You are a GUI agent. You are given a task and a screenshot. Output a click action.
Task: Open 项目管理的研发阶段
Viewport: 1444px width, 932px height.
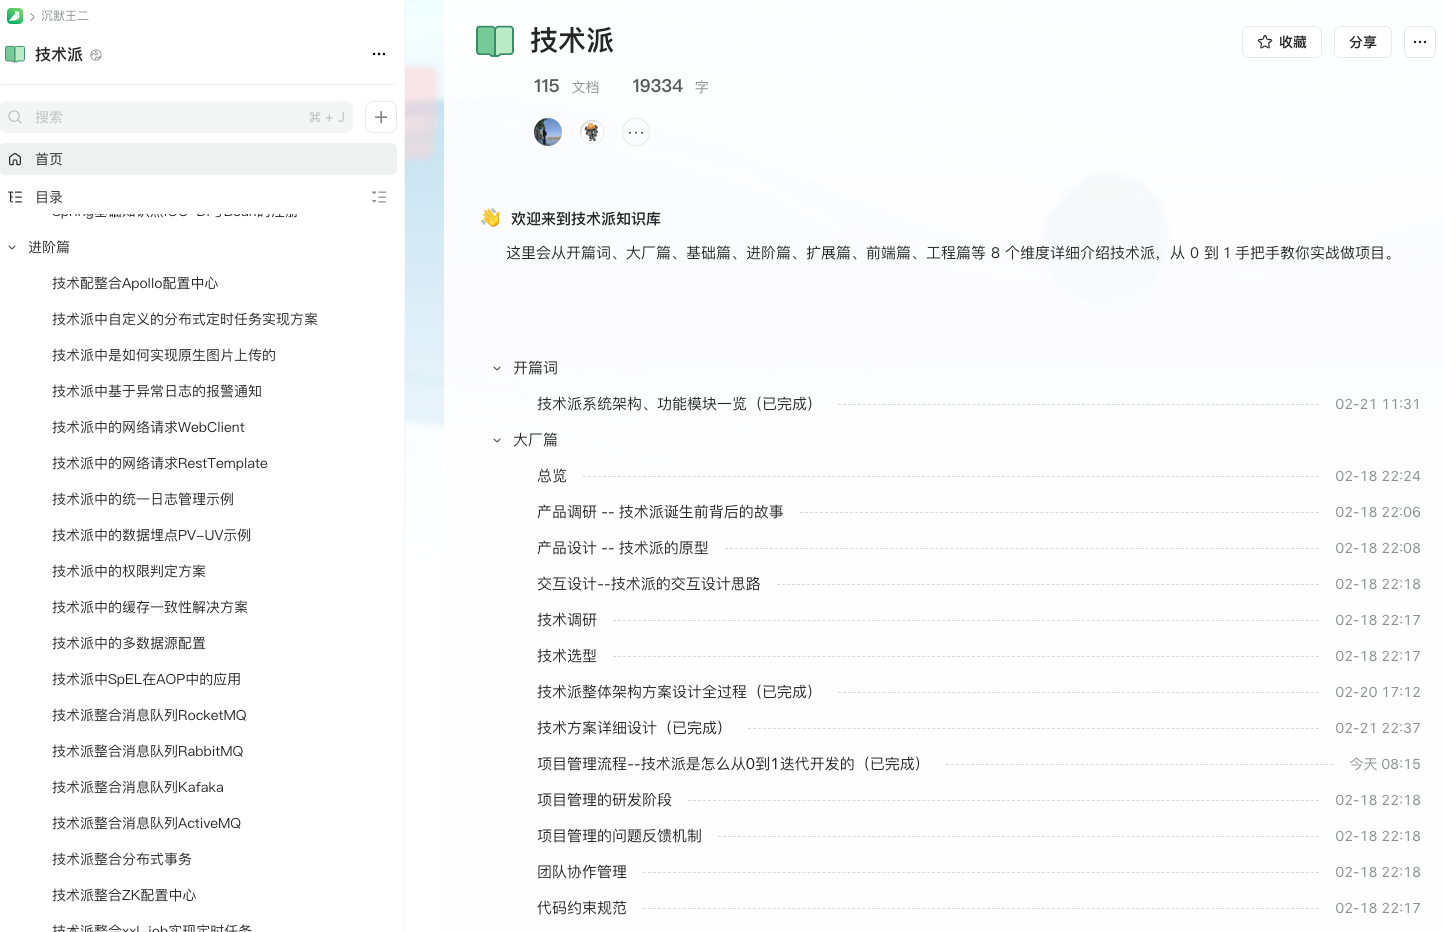coord(604,800)
